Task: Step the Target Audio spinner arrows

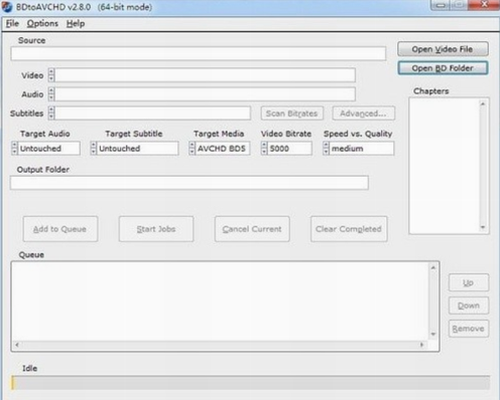Action: [x=14, y=148]
